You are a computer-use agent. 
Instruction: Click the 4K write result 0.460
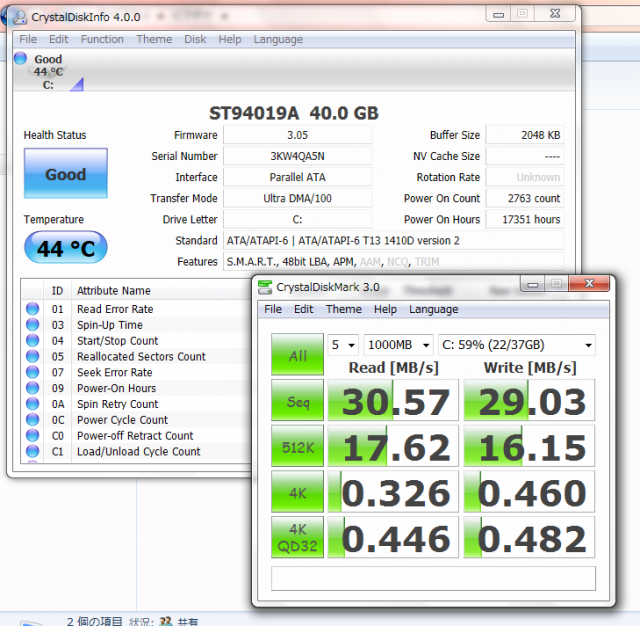[529, 492]
